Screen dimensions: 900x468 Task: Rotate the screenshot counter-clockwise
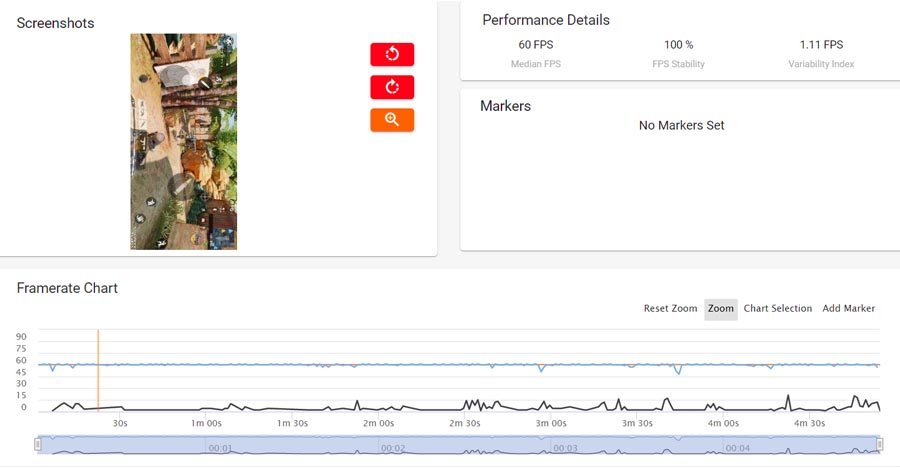coord(392,54)
